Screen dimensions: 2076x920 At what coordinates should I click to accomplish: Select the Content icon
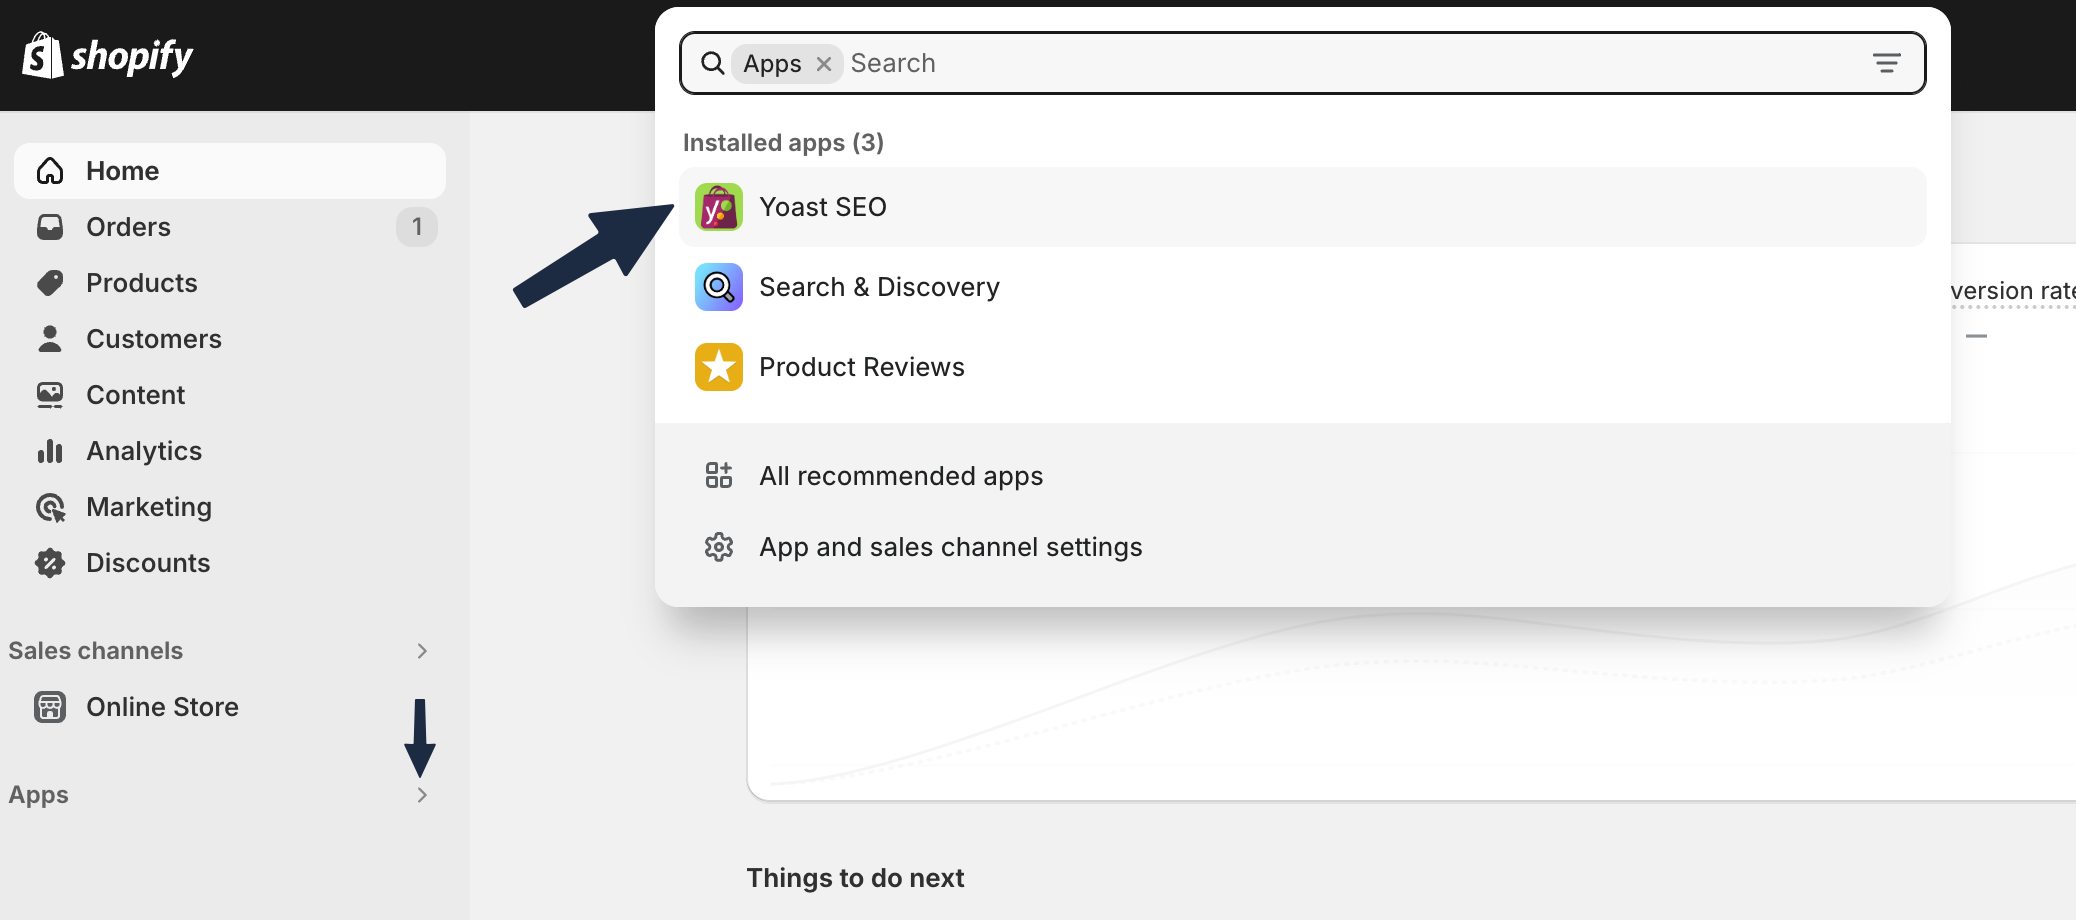(x=50, y=395)
